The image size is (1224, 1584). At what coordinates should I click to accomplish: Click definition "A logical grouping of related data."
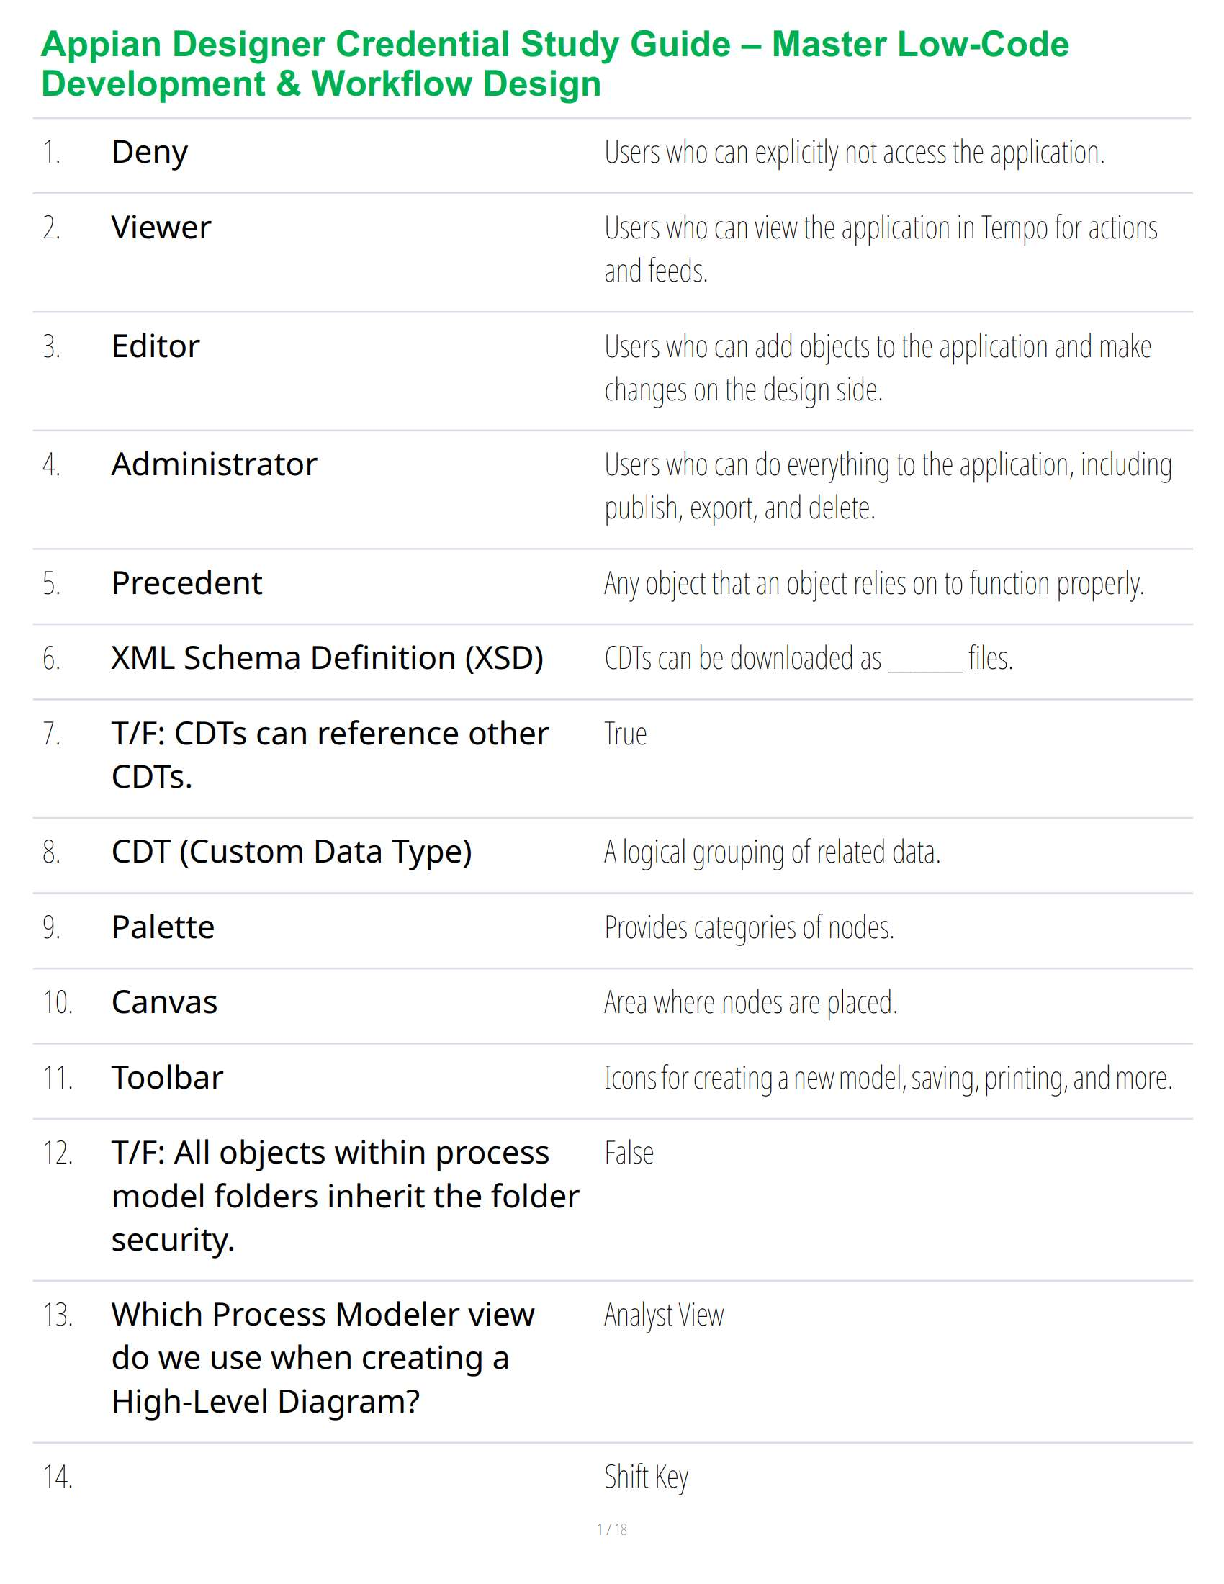[x=772, y=853]
